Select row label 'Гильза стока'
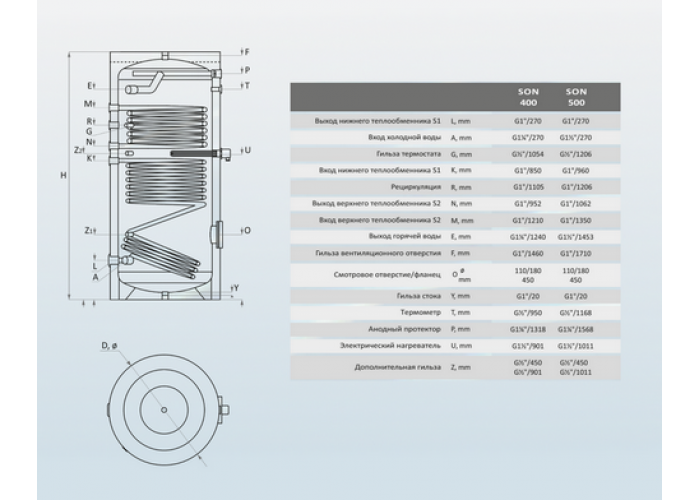The width and height of the screenshot is (700, 500). [x=419, y=296]
